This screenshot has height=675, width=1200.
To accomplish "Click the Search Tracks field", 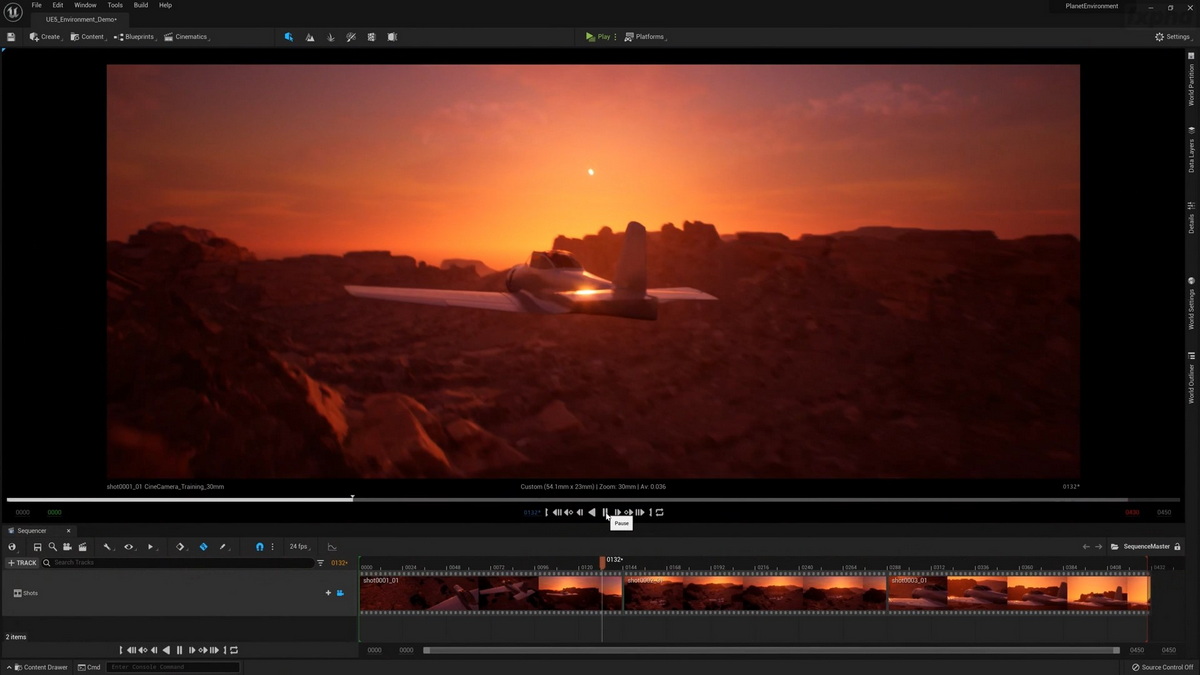I will 178,563.
